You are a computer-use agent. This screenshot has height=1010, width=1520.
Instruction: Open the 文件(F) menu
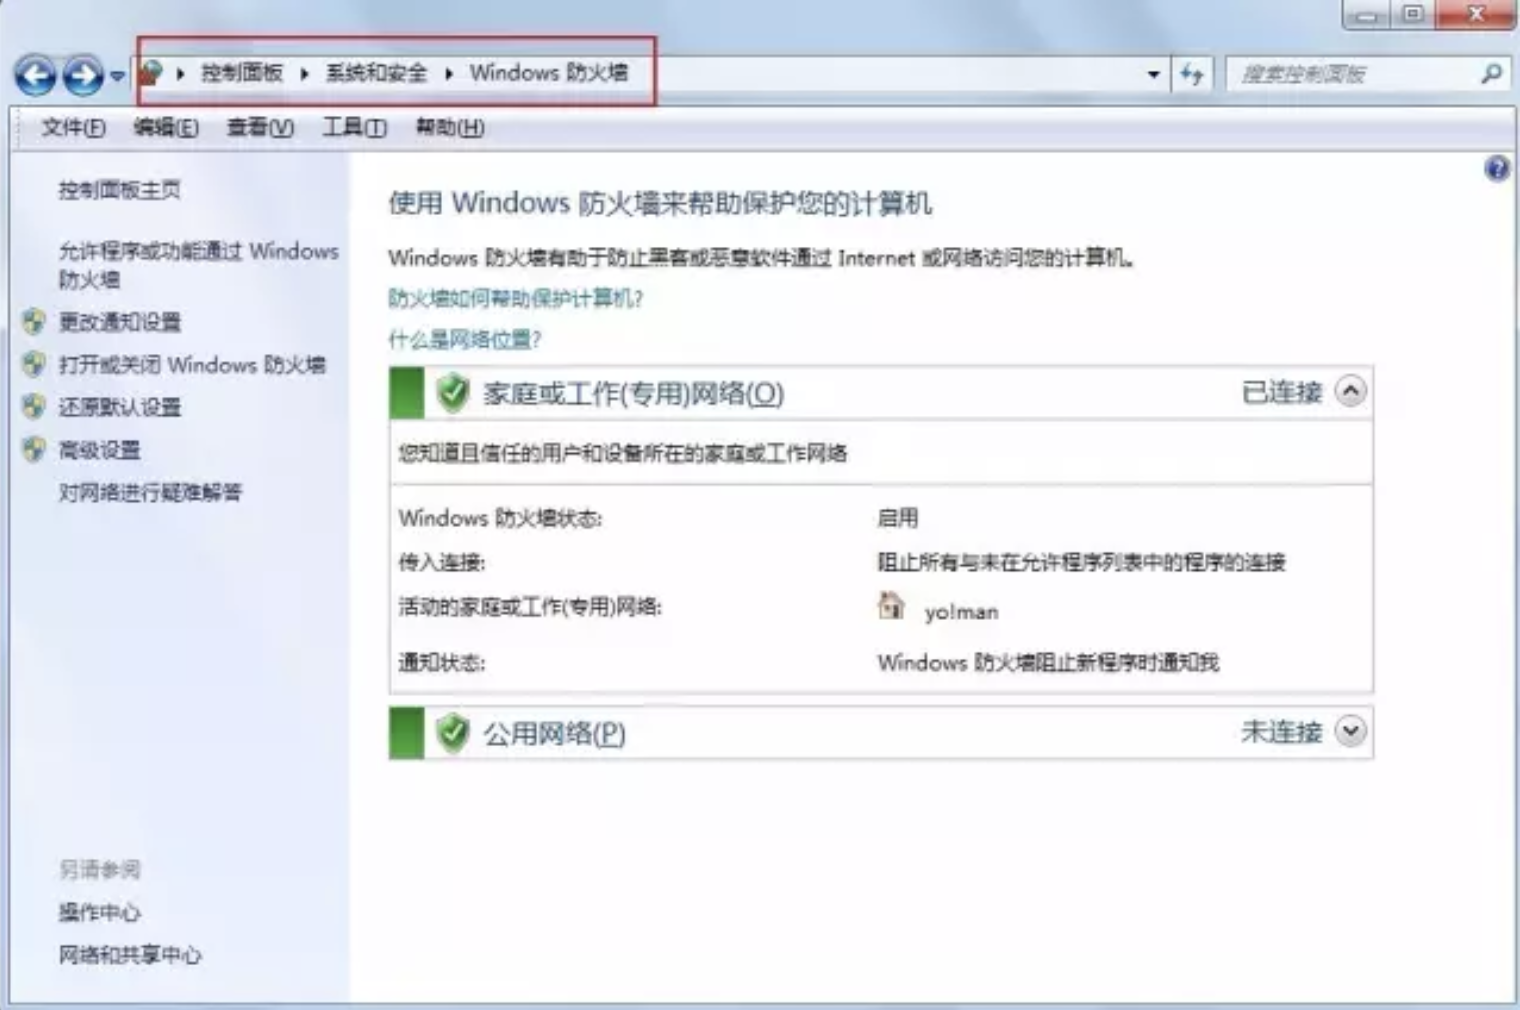coord(73,127)
